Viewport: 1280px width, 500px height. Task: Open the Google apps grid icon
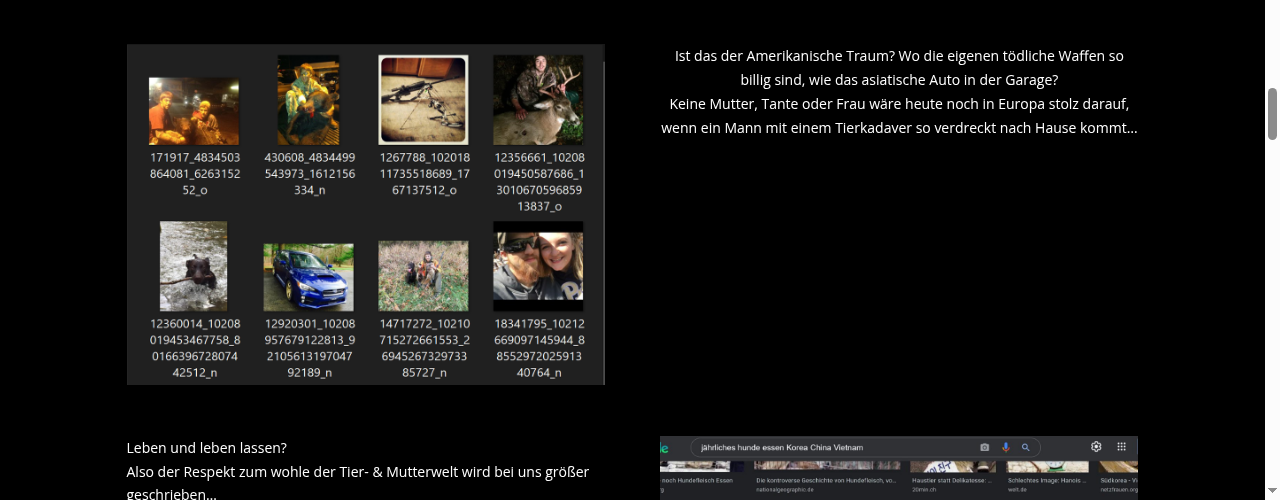[x=1122, y=447]
